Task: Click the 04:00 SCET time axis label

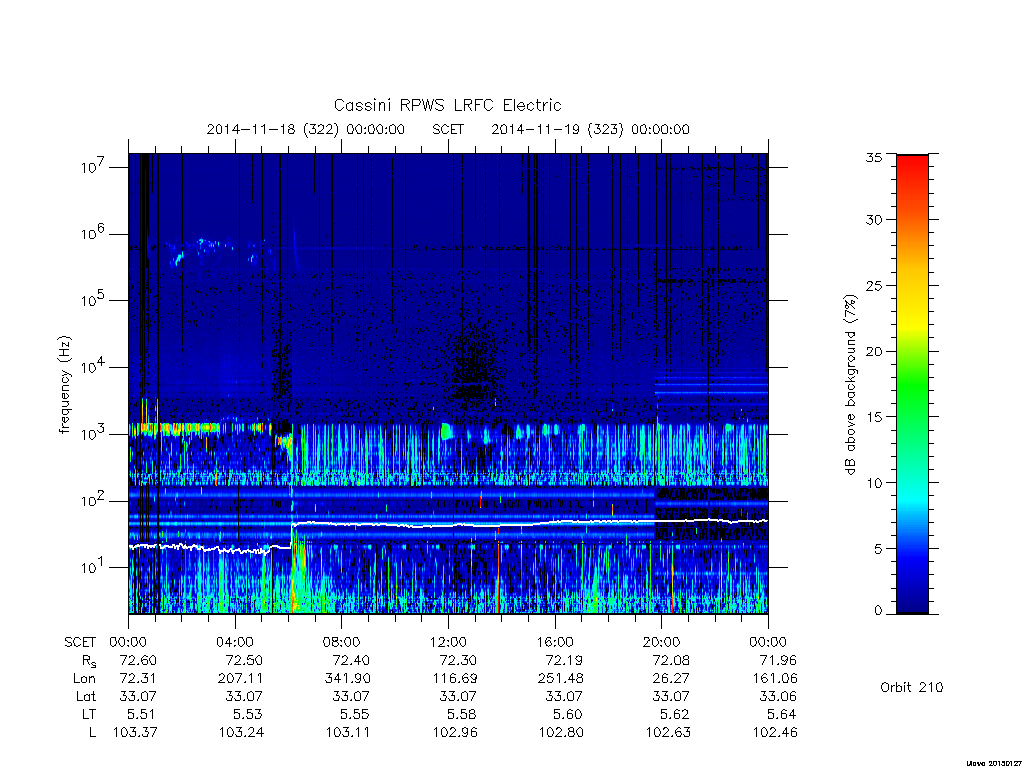Action: (x=234, y=642)
